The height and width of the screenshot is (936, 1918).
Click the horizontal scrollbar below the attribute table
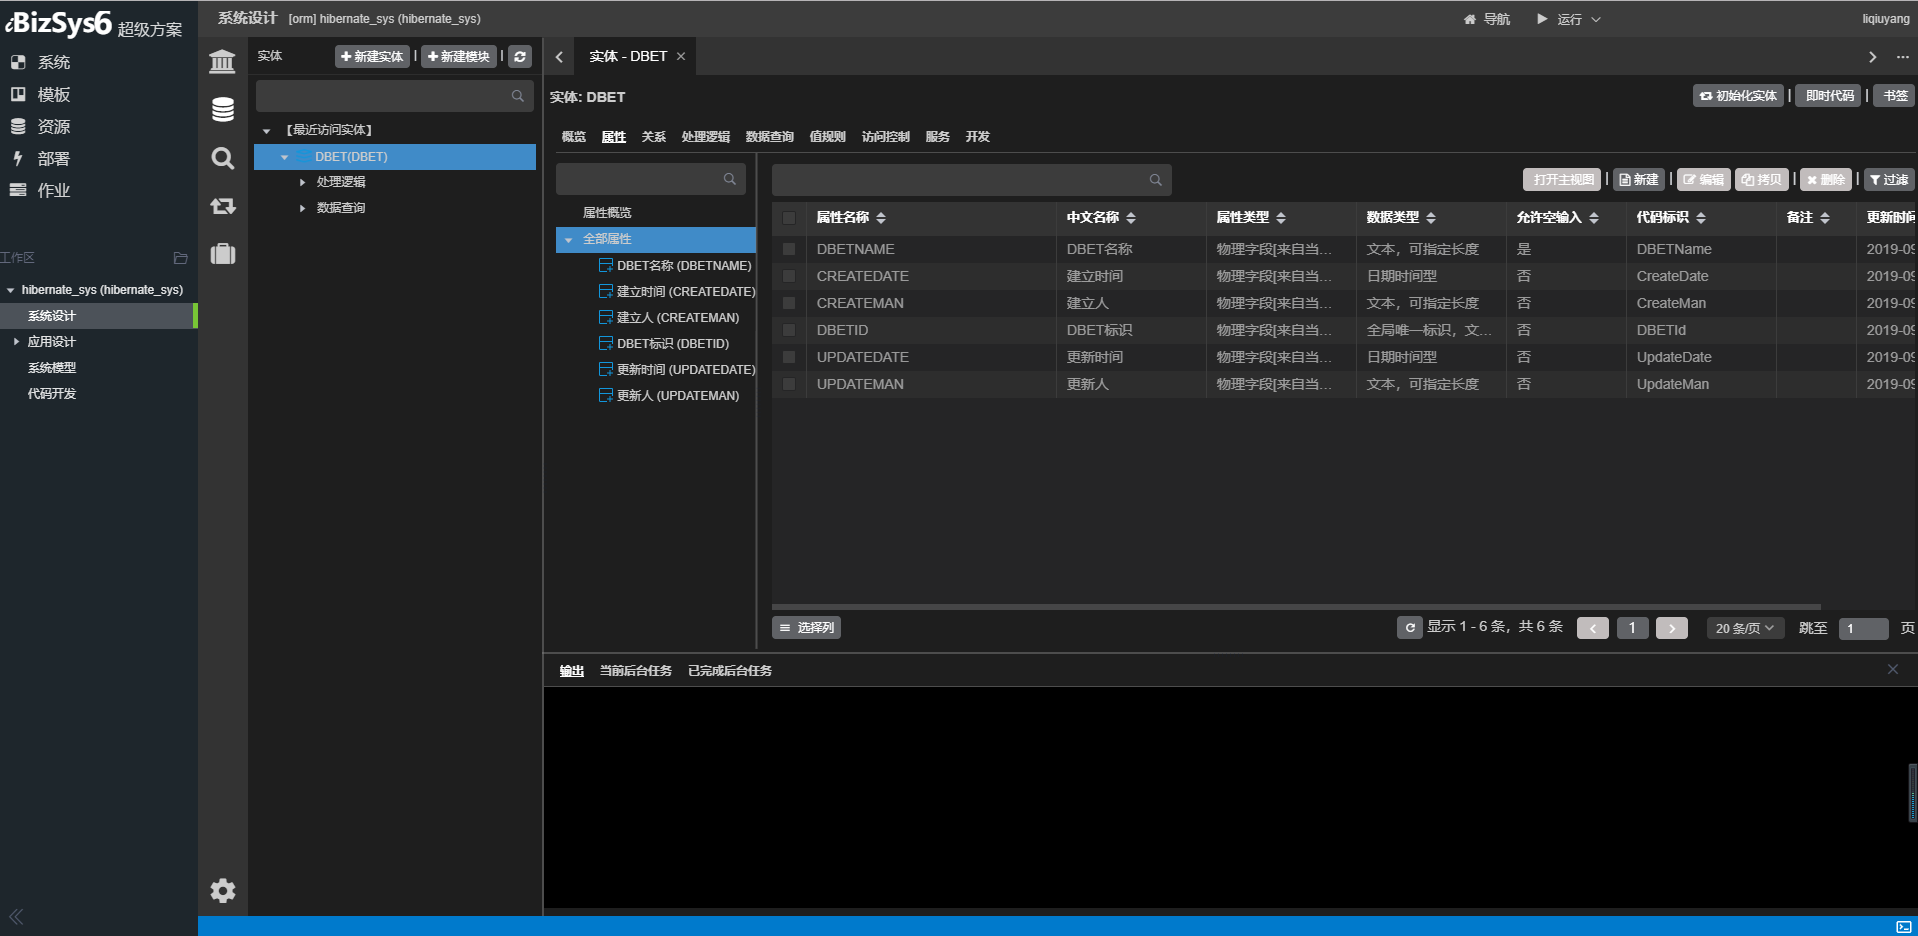pos(1296,607)
